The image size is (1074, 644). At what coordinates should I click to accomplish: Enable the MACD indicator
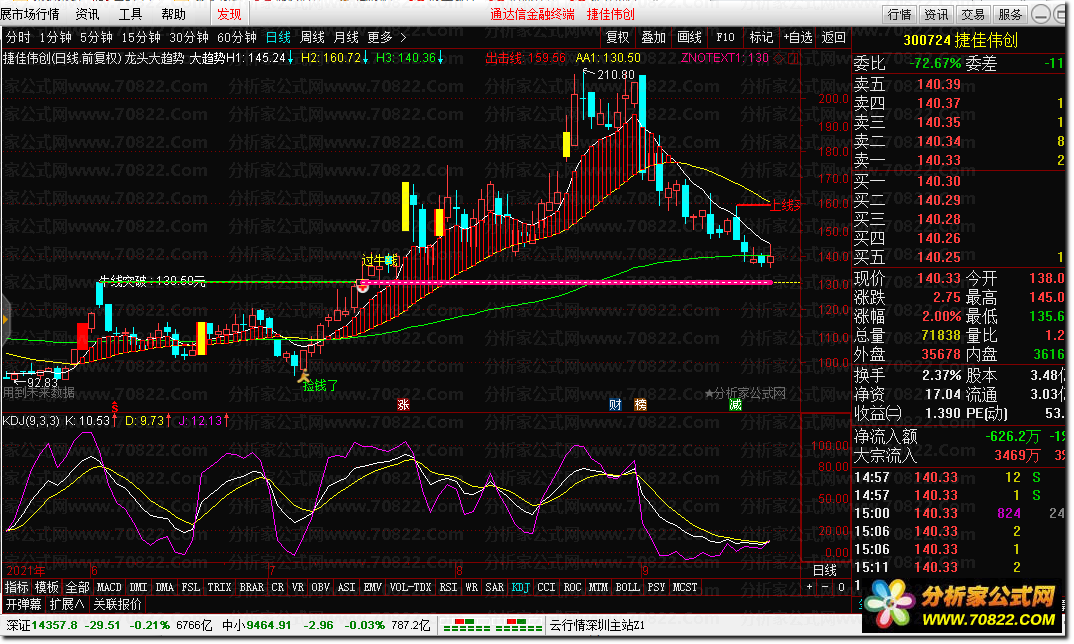pos(109,587)
